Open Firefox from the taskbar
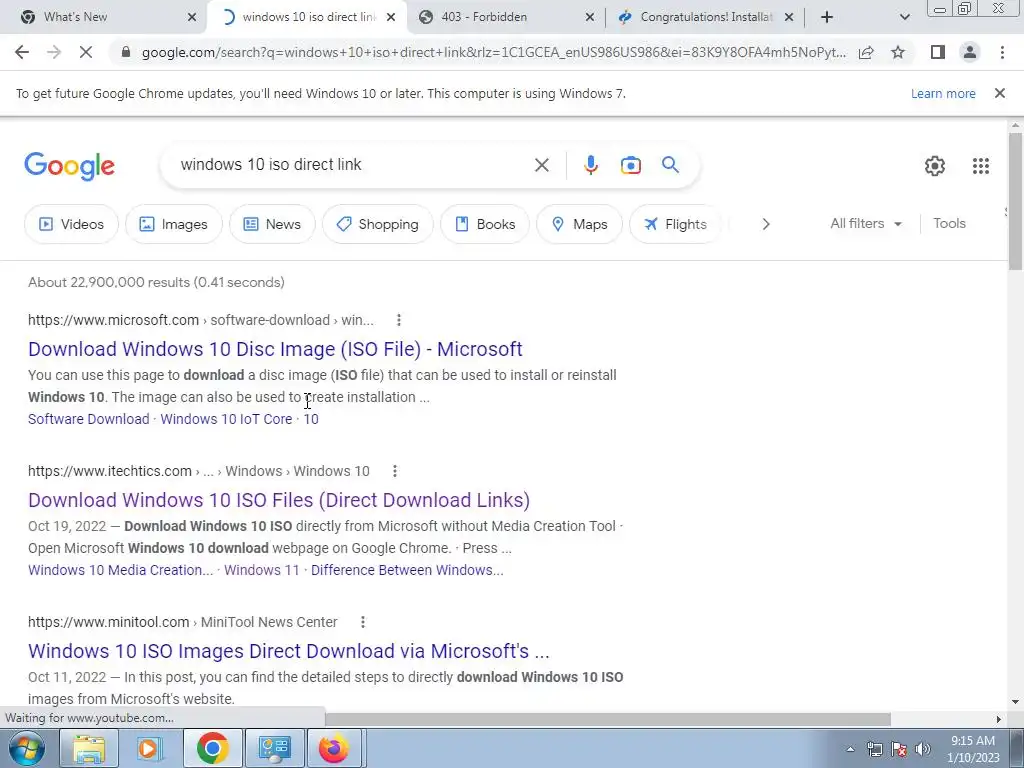The width and height of the screenshot is (1024, 768). pyautogui.click(x=334, y=748)
